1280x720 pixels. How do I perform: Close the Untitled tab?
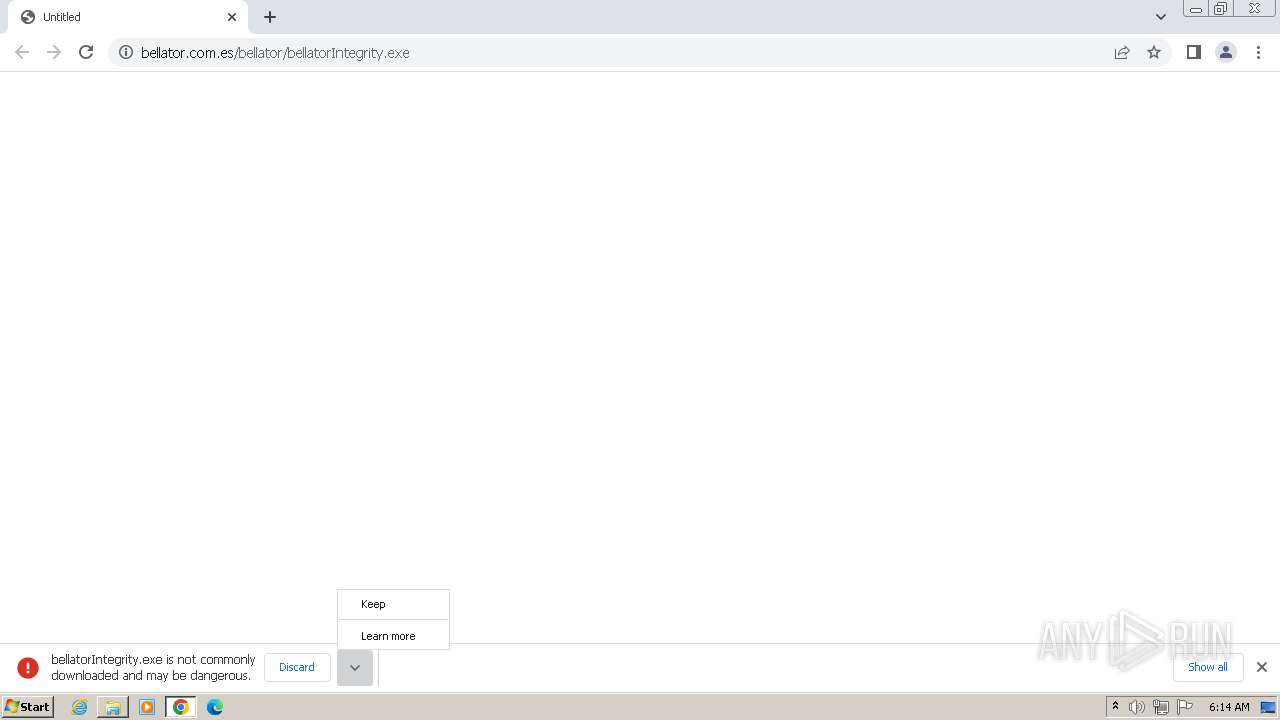pyautogui.click(x=232, y=17)
